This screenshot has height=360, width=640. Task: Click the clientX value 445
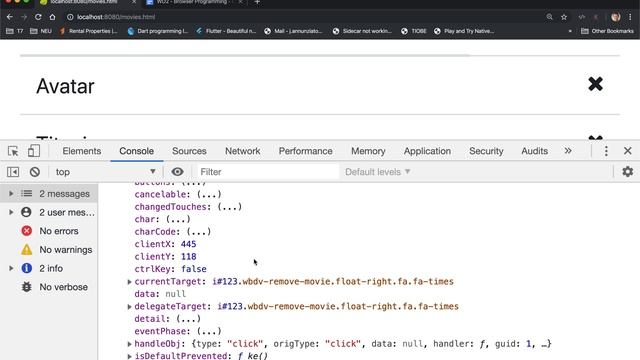click(x=189, y=244)
